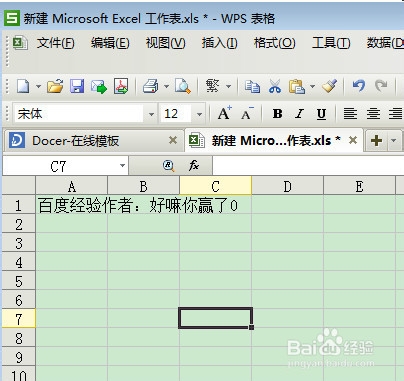The image size is (404, 381).
Task: Close the Docer-在线模板 tab
Action: point(173,140)
